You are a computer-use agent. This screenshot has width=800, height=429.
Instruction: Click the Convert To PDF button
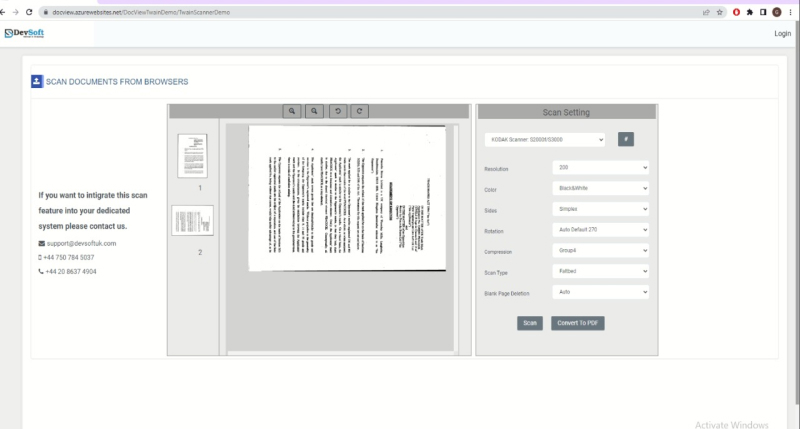(578, 323)
